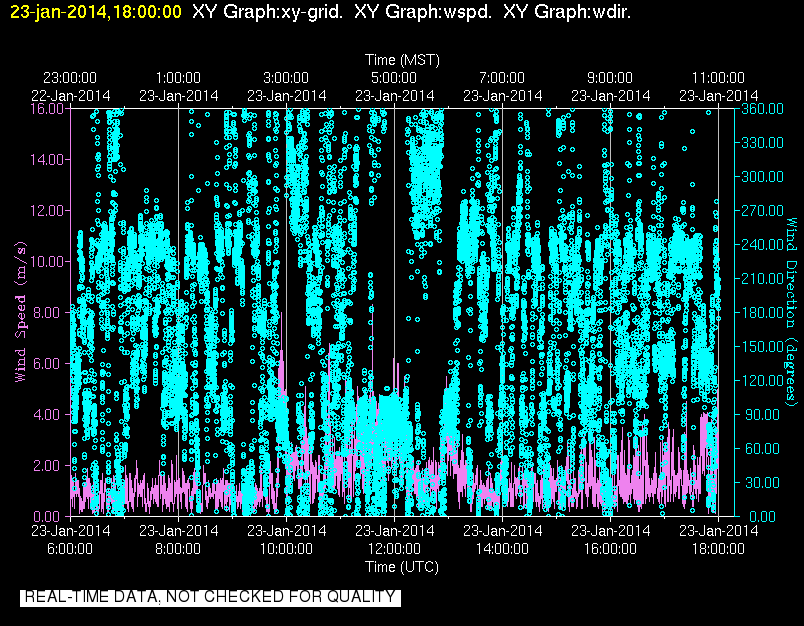Click the 3:00:00 MST time label
The image size is (804, 626).
point(286,78)
